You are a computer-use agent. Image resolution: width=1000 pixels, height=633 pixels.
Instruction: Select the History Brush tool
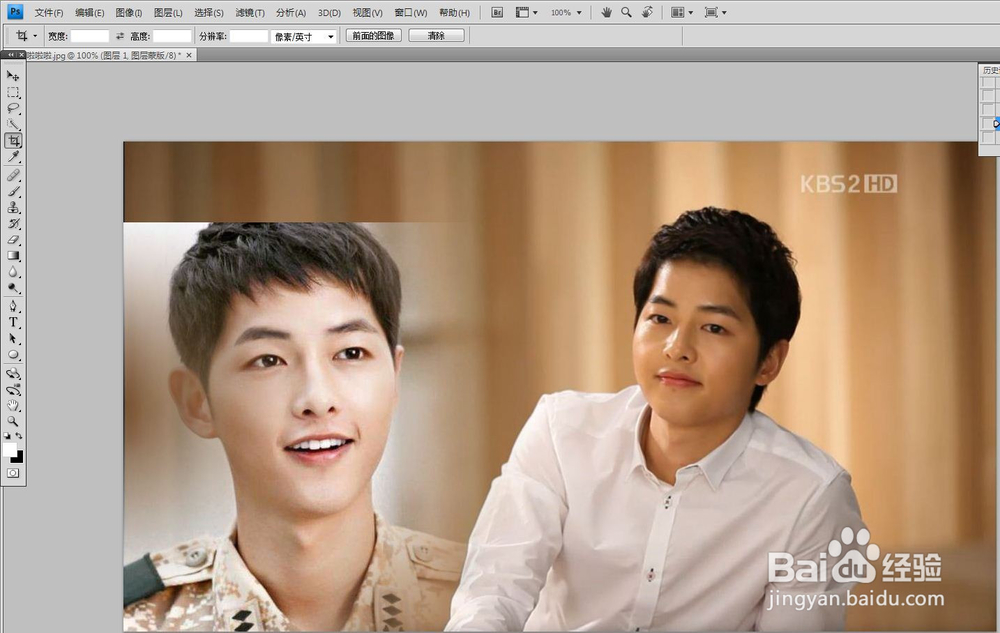click(x=13, y=224)
